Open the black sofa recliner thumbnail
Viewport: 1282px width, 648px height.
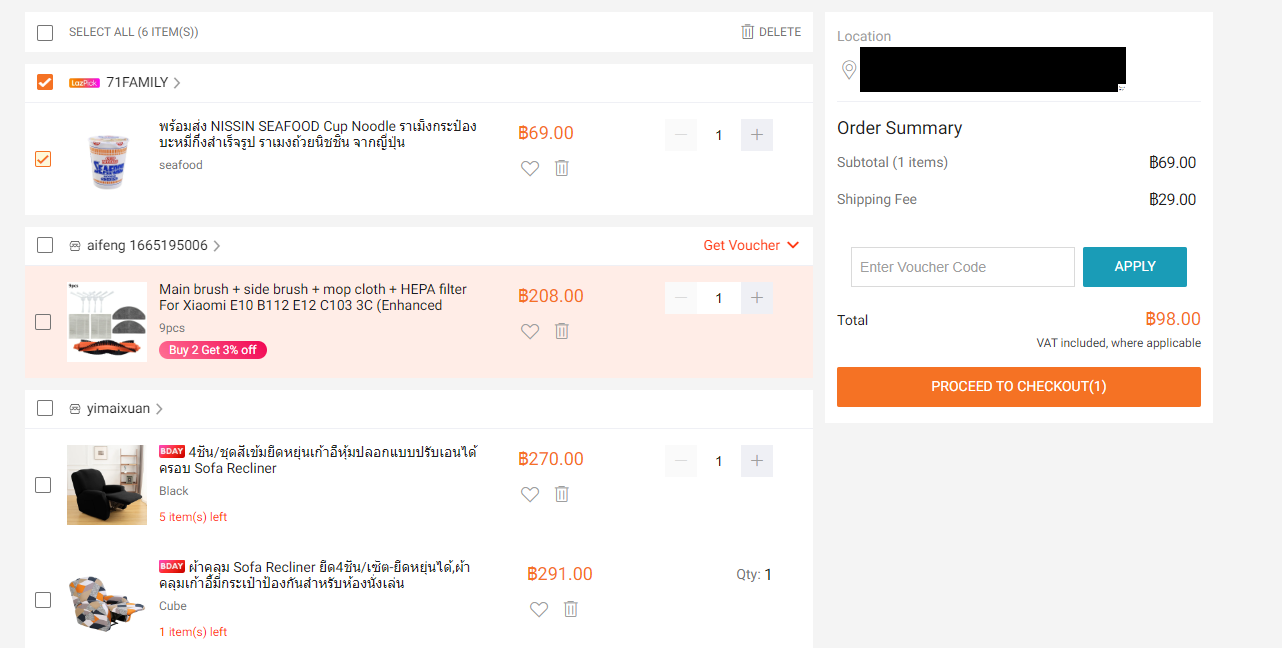point(107,485)
